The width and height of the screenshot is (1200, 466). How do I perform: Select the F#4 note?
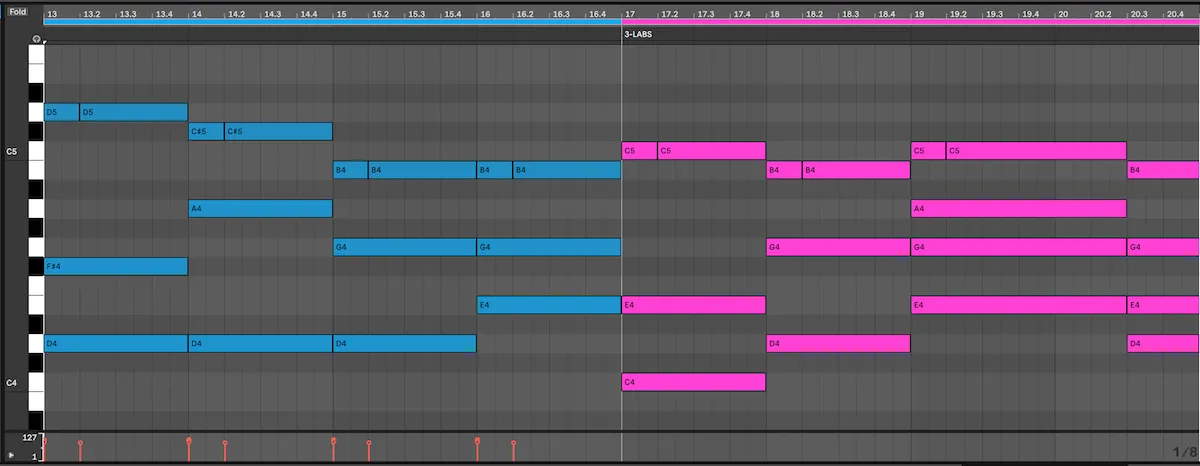tap(116, 266)
